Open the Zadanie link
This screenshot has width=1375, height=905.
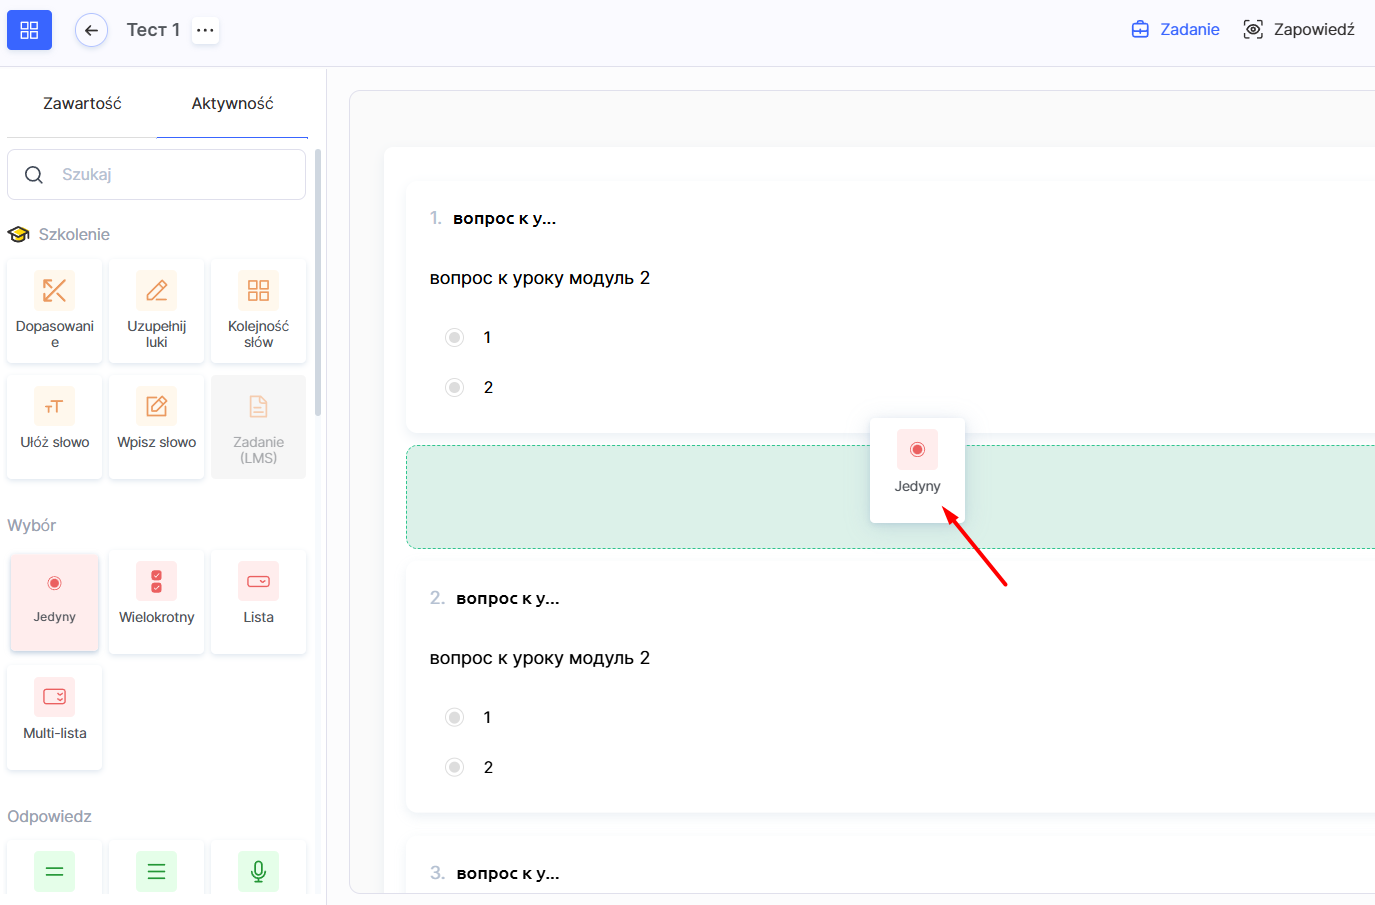(1175, 30)
